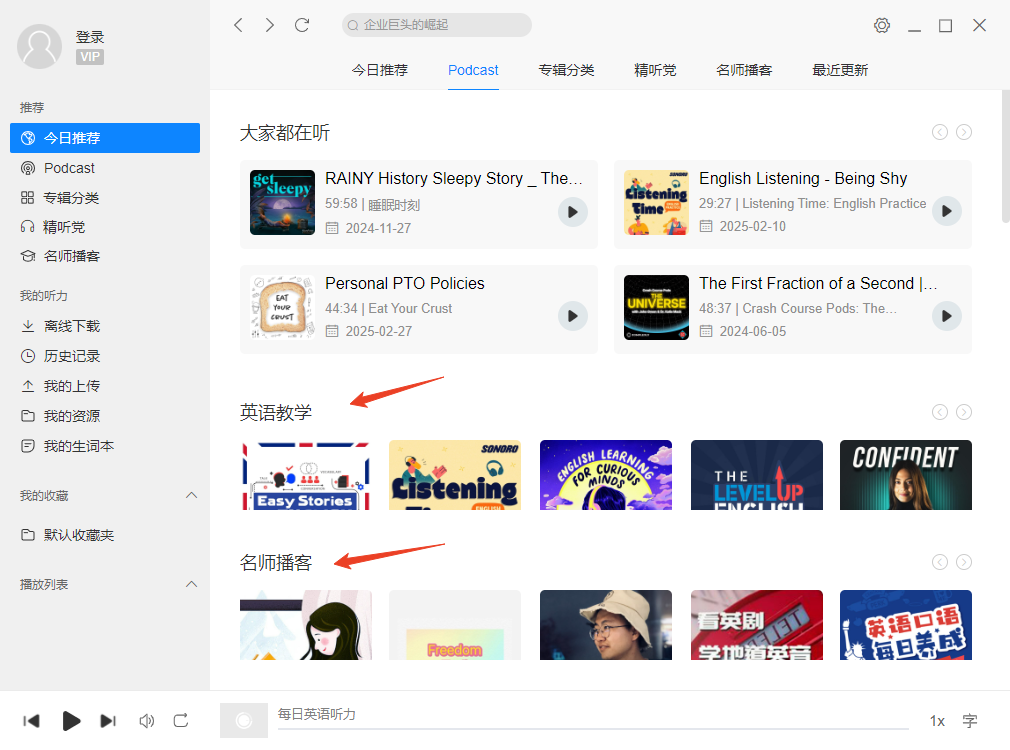
Task: Collapse the 我的收藏 section
Action: pos(191,495)
